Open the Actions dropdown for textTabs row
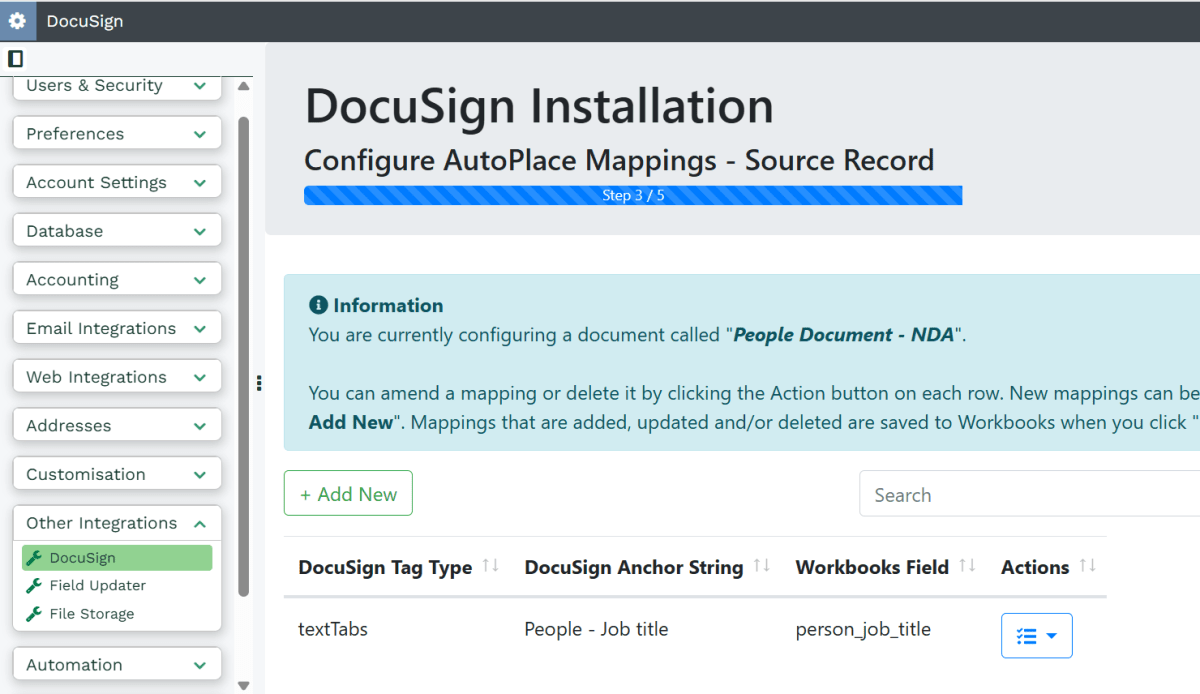1200x694 pixels. (1037, 636)
